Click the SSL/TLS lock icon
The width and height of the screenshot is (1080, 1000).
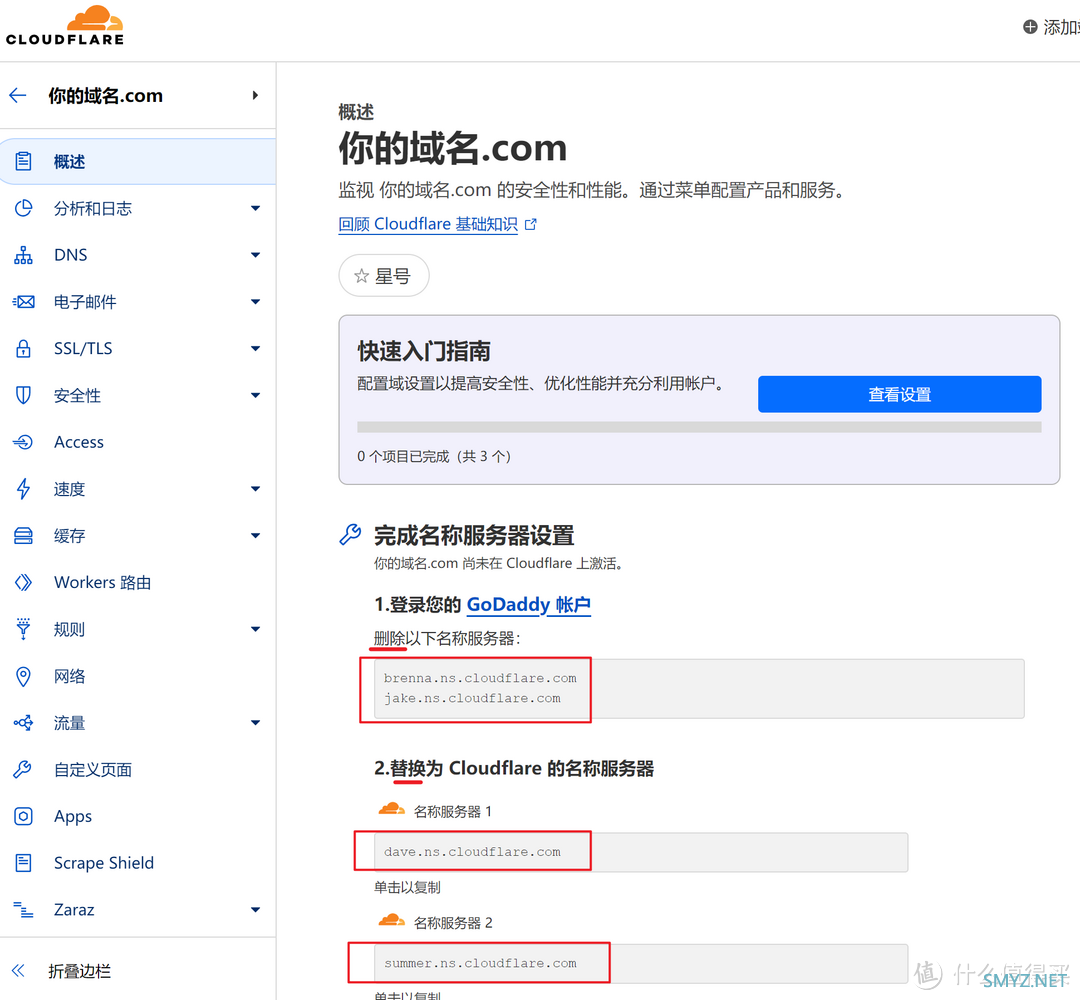point(23,348)
